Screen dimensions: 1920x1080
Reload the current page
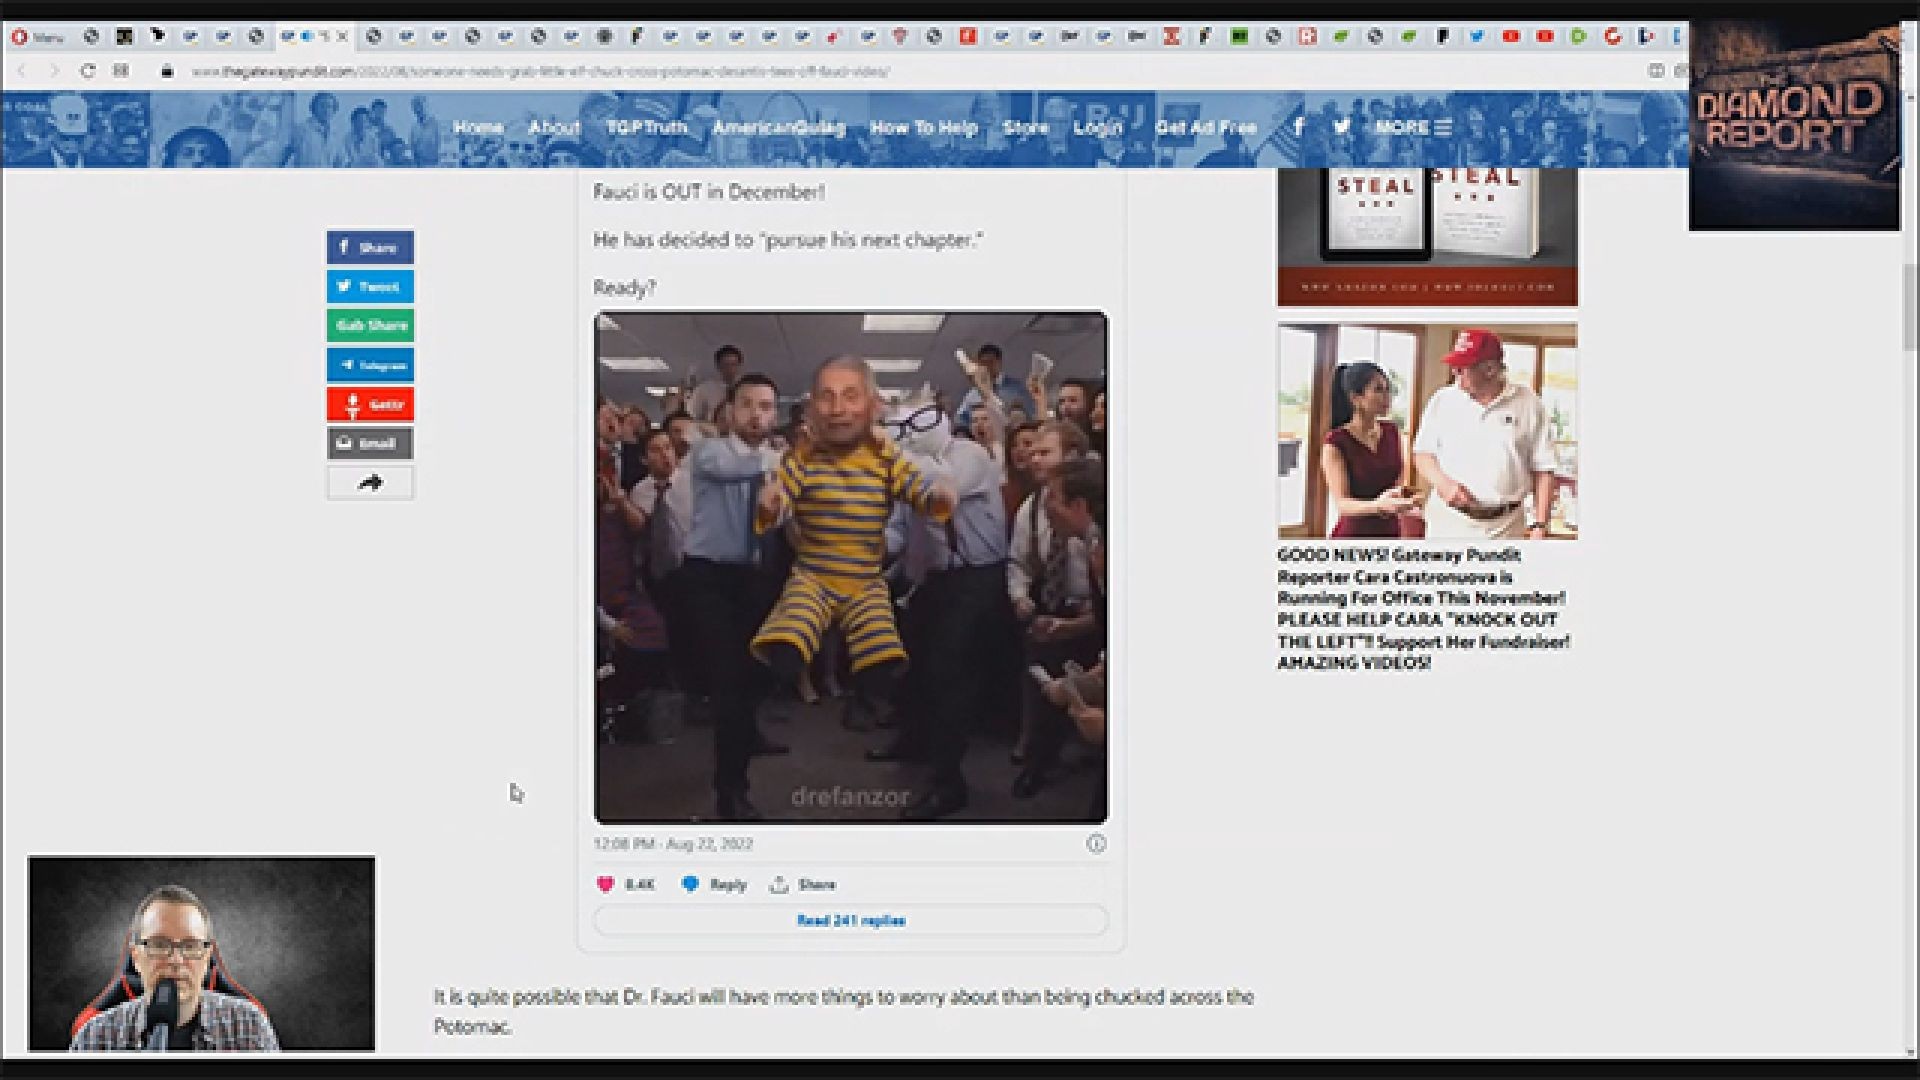[88, 71]
